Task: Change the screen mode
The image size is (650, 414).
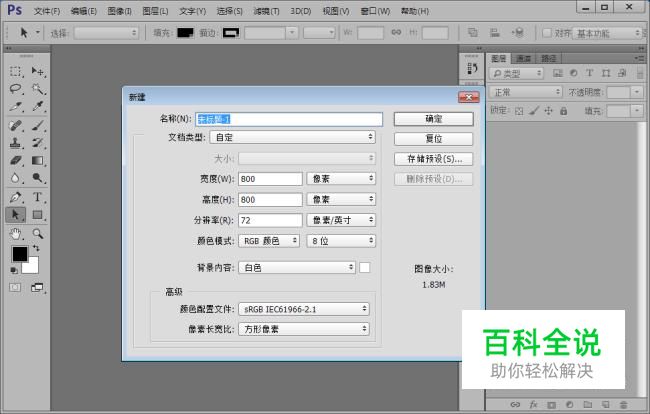Action: click(37, 287)
